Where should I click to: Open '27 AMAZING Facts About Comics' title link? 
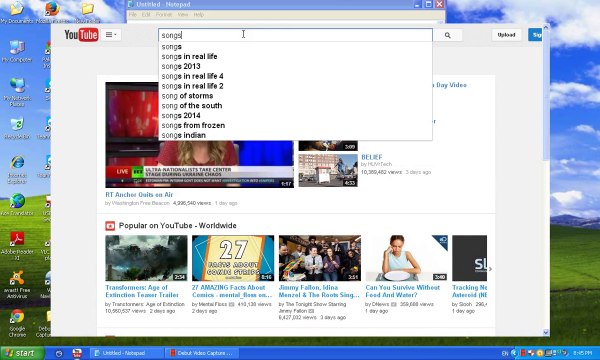232,291
